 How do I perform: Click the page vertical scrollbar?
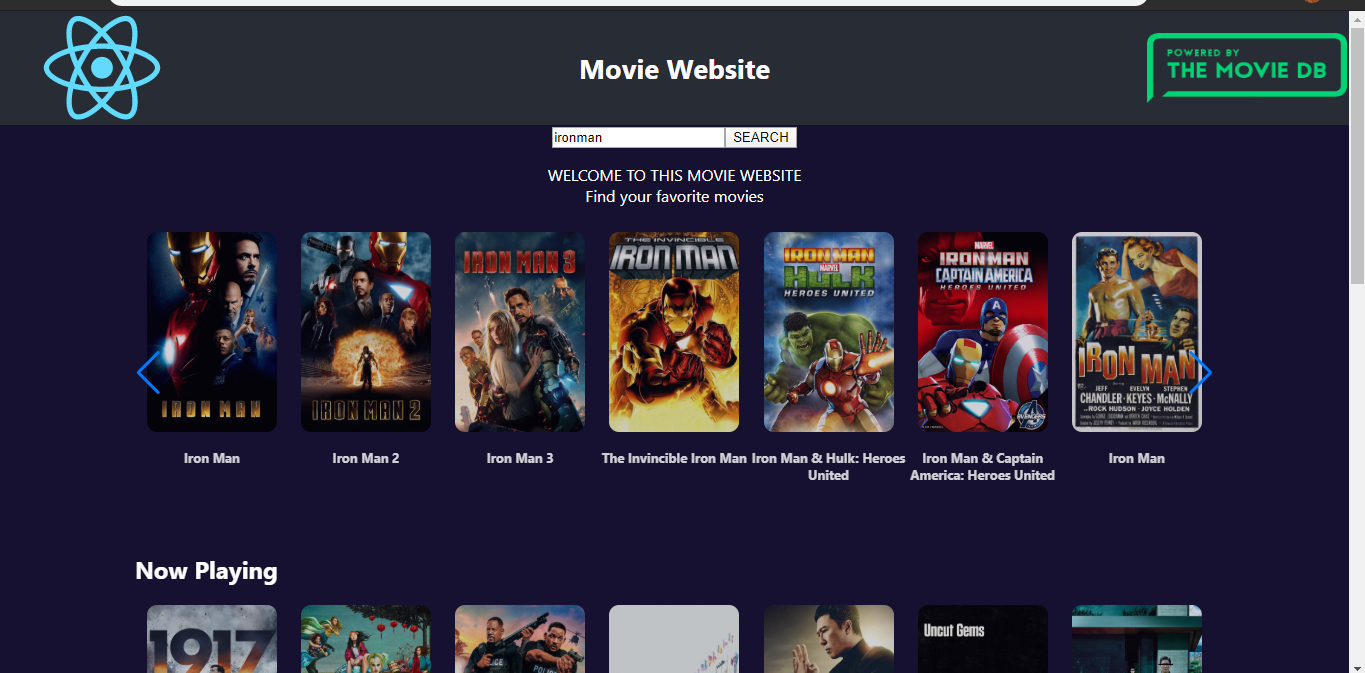pos(1357,150)
